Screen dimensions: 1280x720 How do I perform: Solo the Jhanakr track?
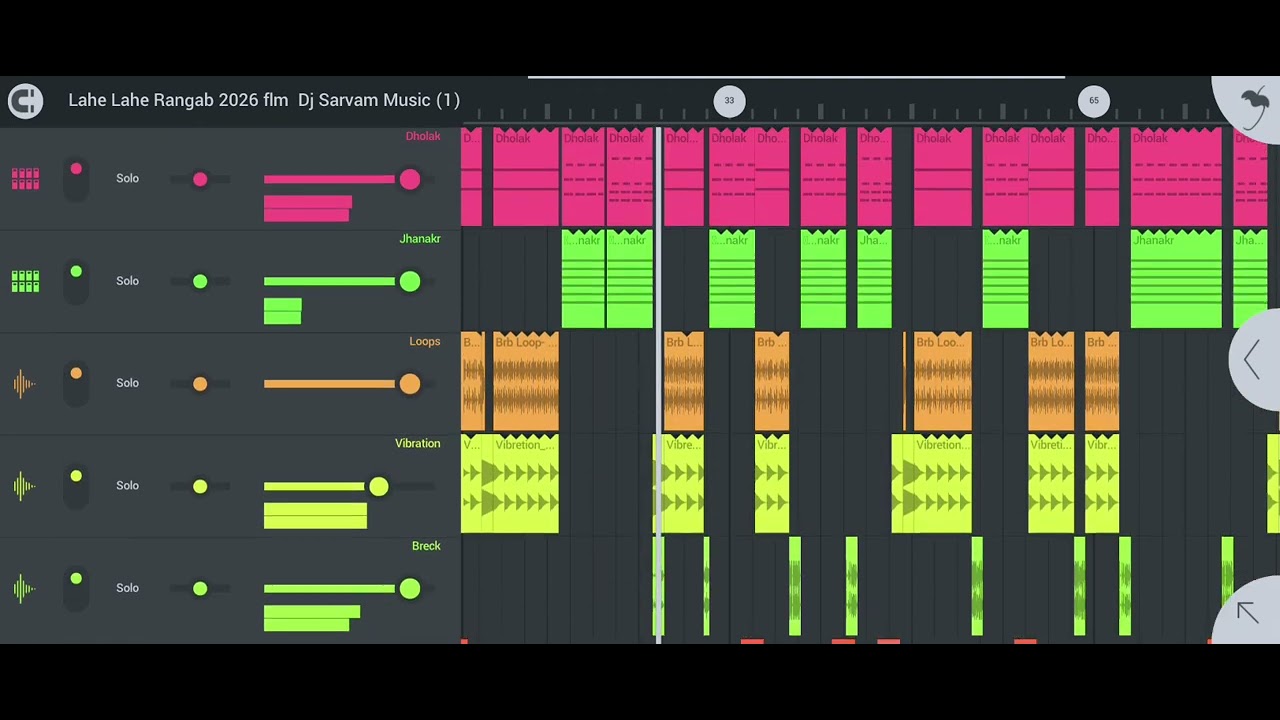(x=127, y=281)
